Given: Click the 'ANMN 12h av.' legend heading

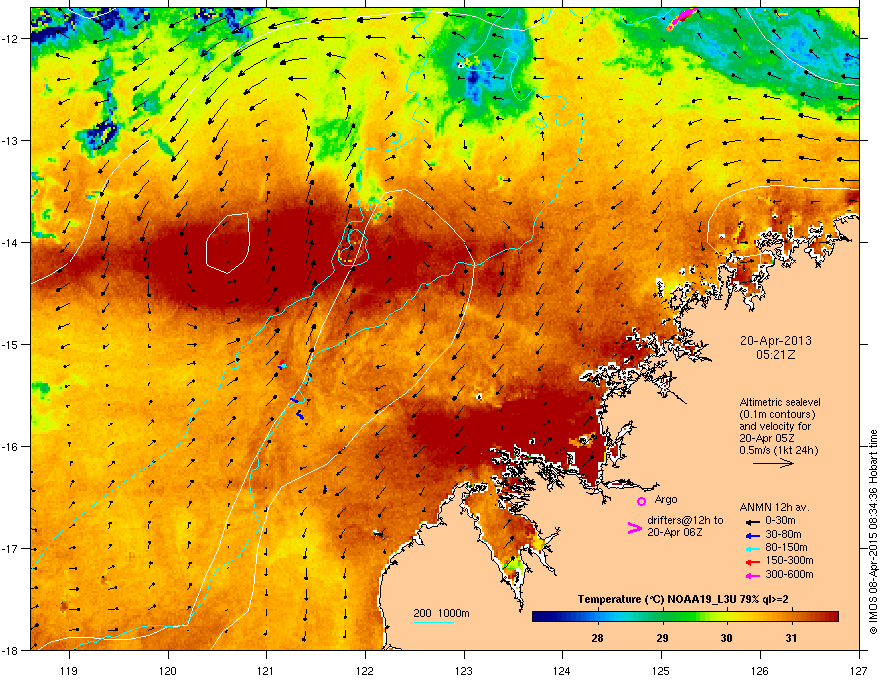Looking at the screenshot, I should 774,507.
